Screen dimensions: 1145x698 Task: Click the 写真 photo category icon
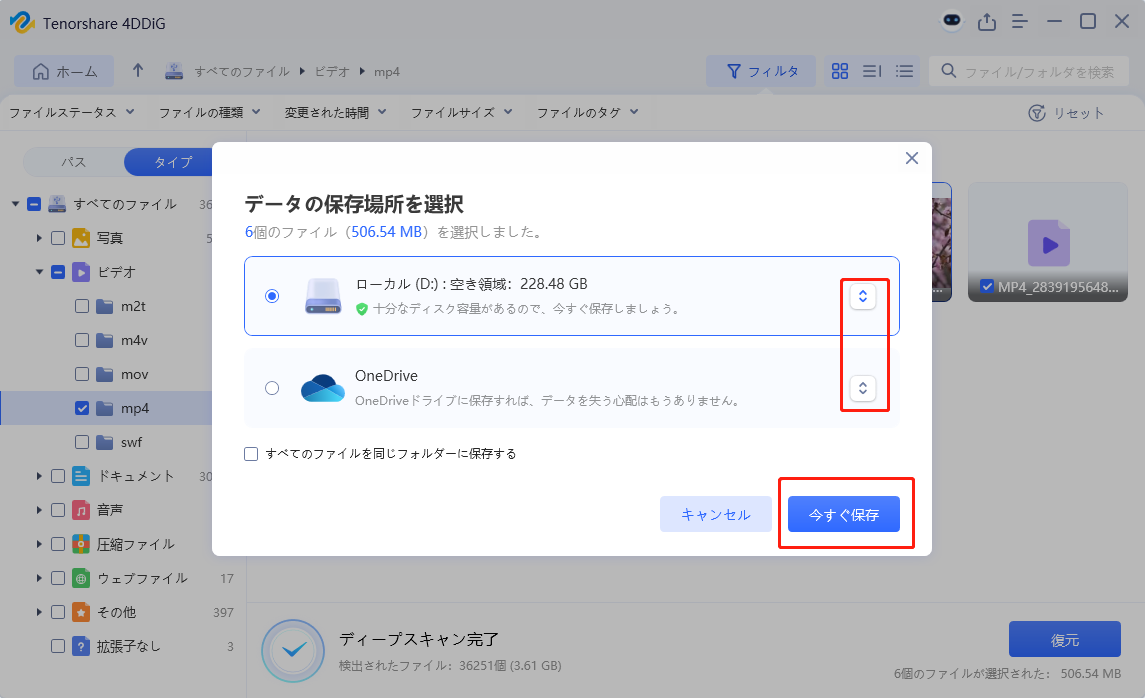click(81, 238)
